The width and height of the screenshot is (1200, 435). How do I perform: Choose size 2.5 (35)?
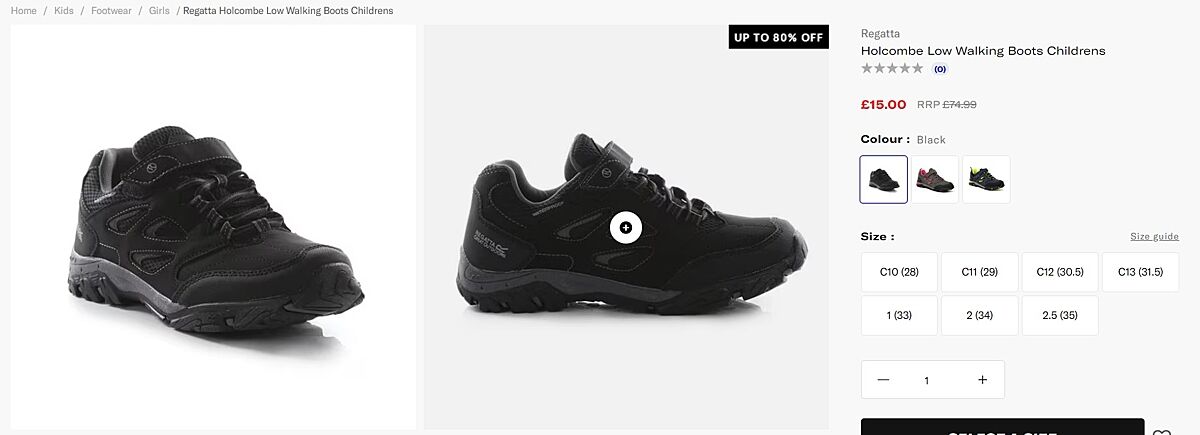click(x=1060, y=315)
